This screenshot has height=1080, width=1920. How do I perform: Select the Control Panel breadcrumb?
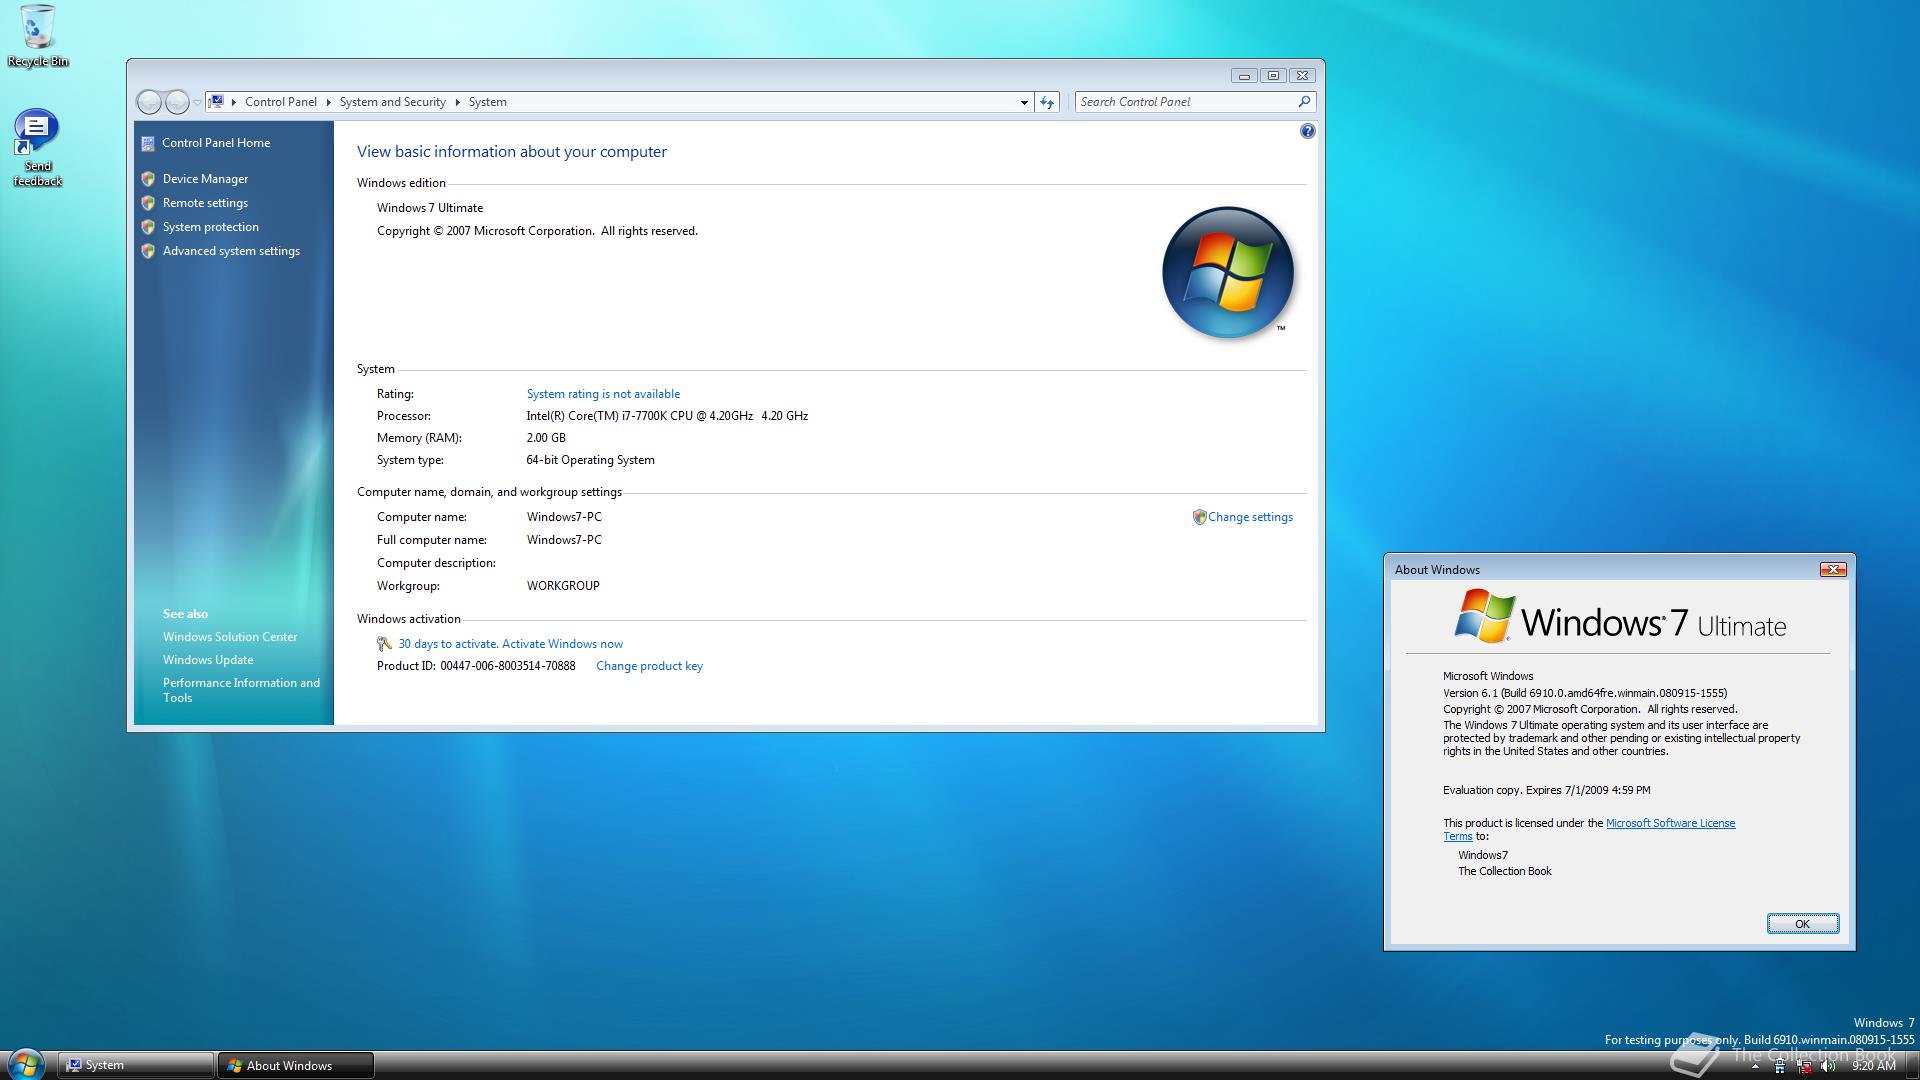pos(281,102)
